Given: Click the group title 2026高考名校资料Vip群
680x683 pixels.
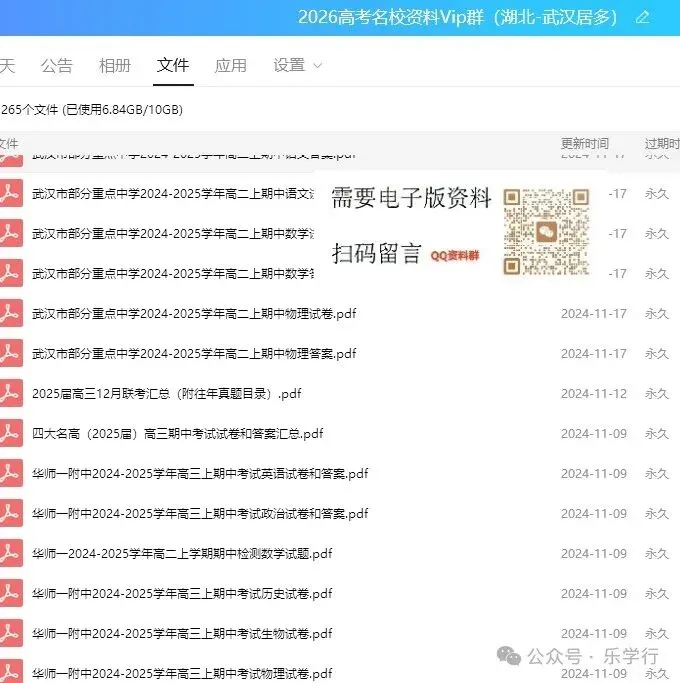Looking at the screenshot, I should tap(457, 17).
